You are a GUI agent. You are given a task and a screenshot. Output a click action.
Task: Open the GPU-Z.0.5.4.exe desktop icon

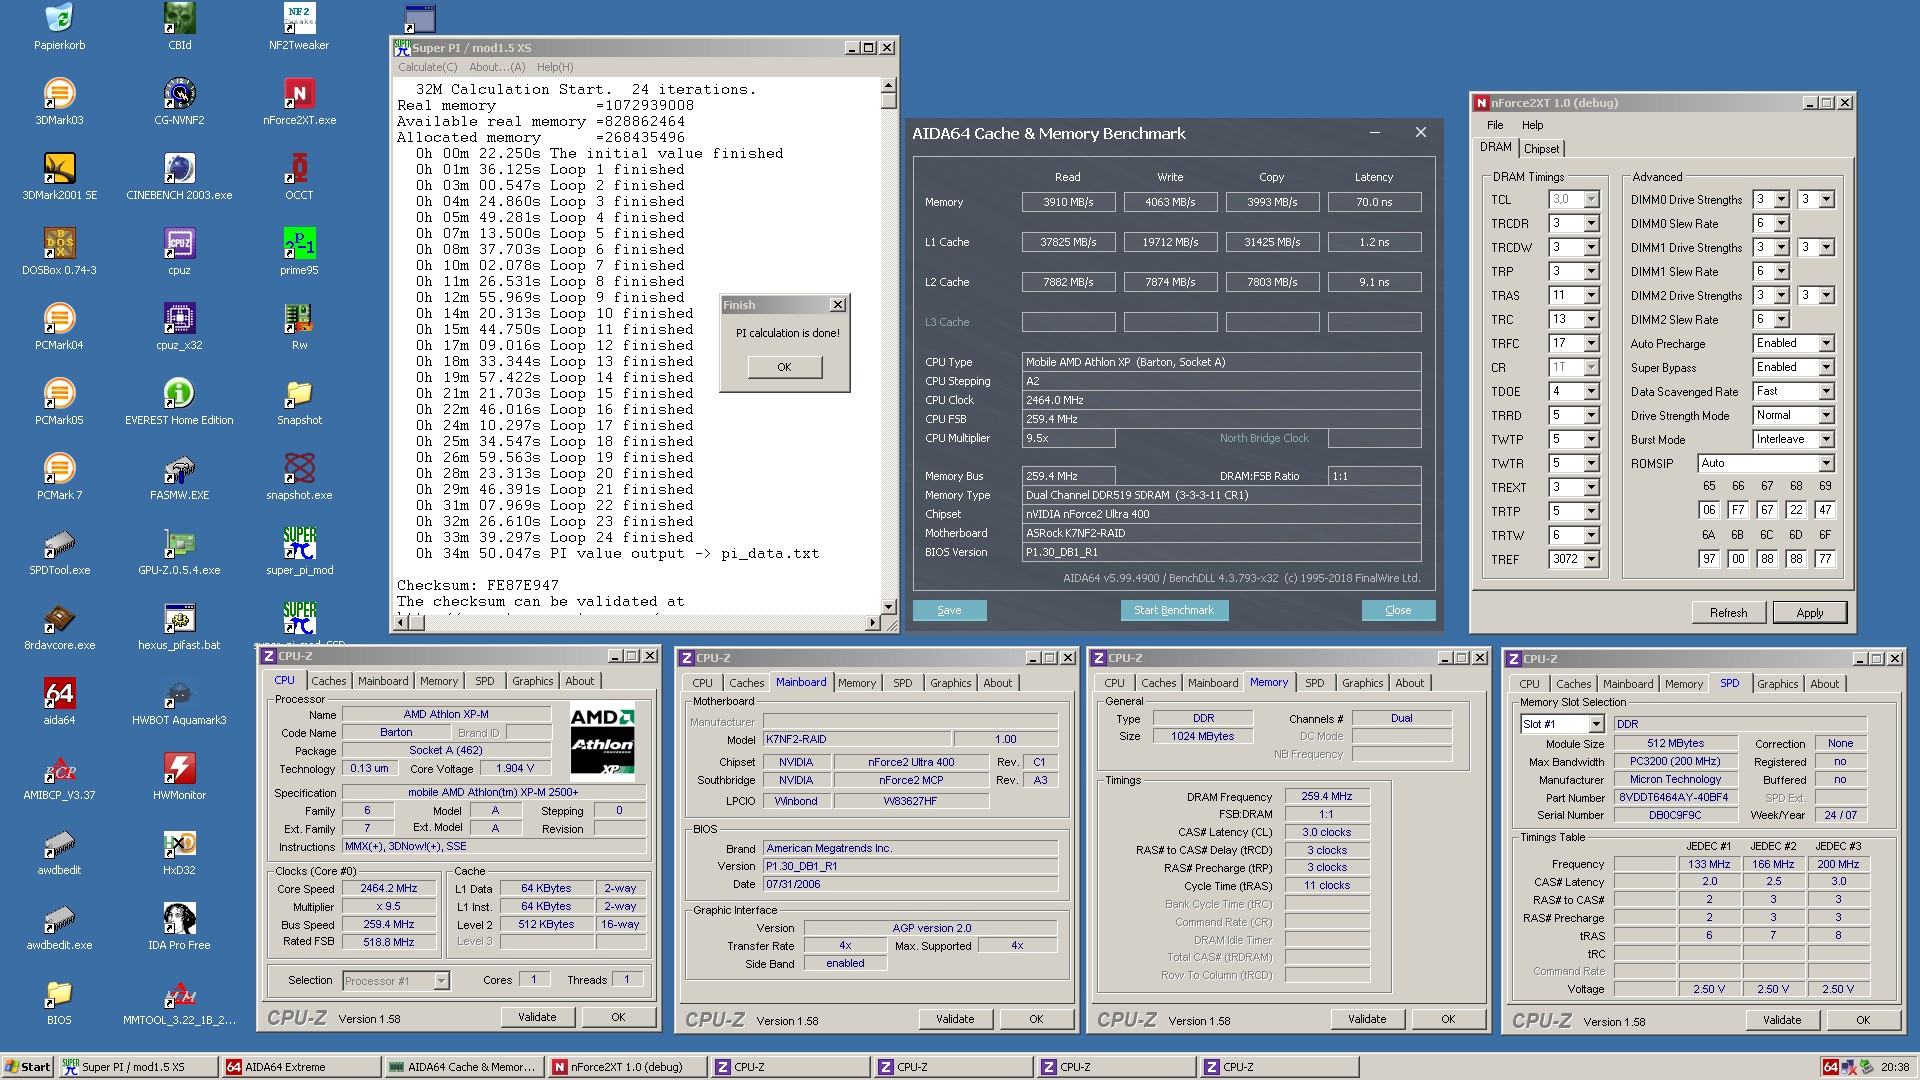tap(179, 545)
